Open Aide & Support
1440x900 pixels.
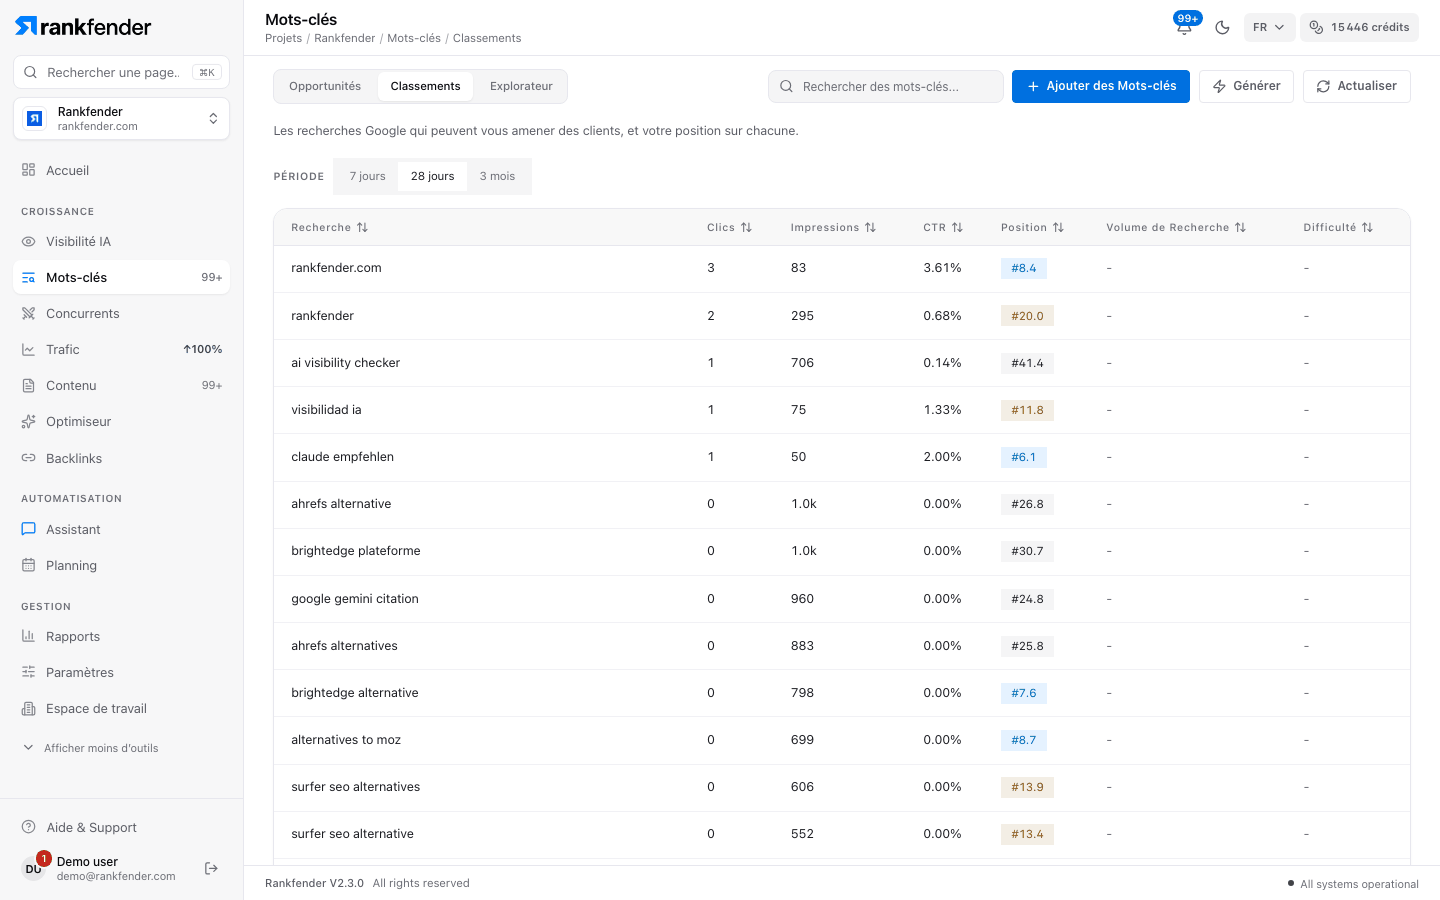point(121,827)
